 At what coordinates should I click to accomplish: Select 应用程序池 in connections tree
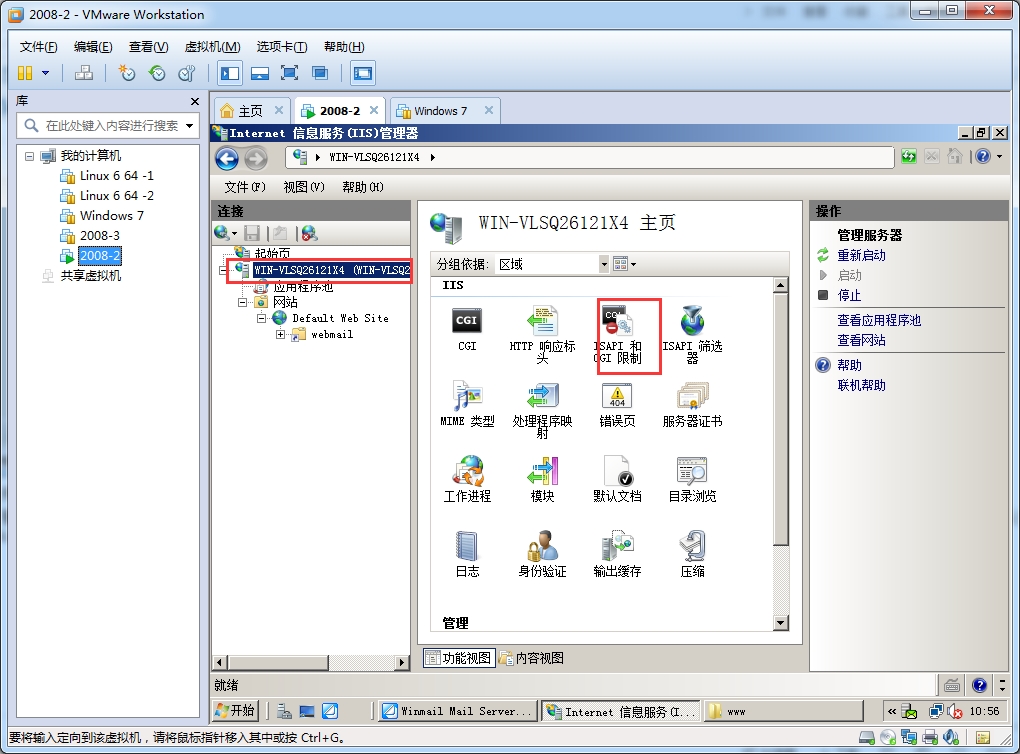(303, 287)
